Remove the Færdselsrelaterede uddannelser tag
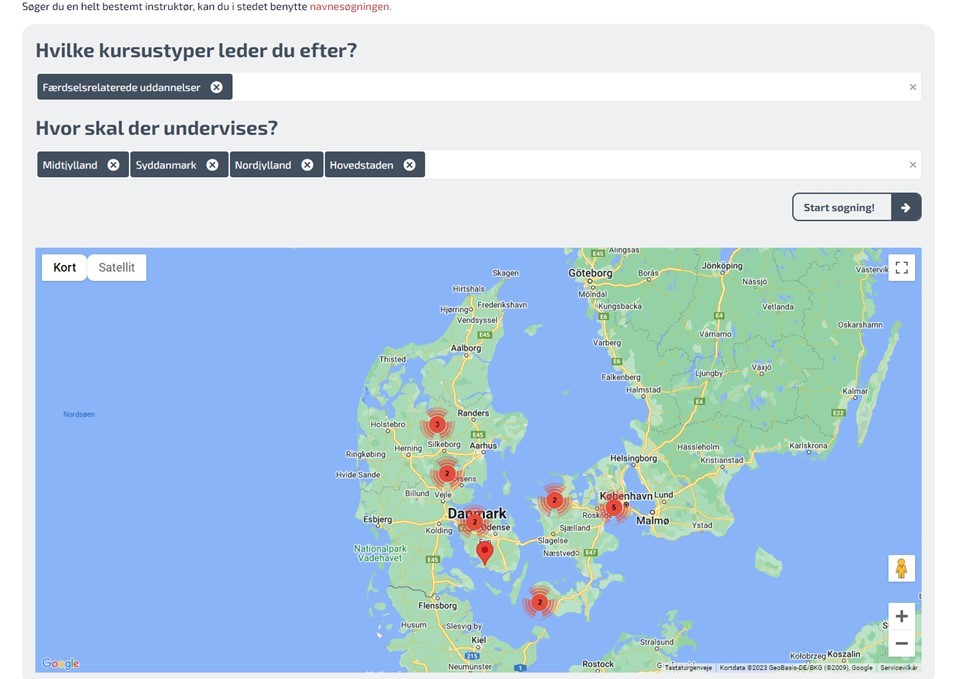This screenshot has width=961, height=679. pyautogui.click(x=216, y=87)
